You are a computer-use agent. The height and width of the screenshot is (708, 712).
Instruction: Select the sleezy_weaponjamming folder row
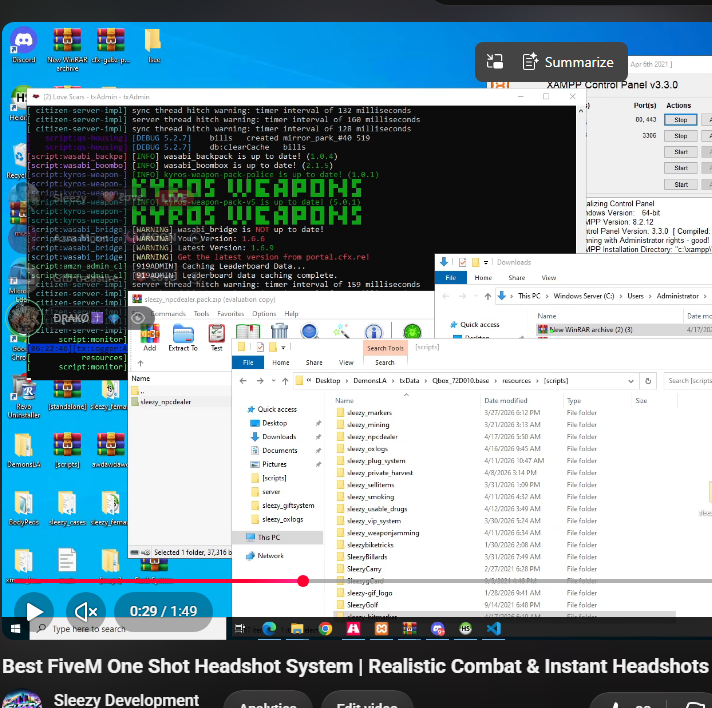383,533
